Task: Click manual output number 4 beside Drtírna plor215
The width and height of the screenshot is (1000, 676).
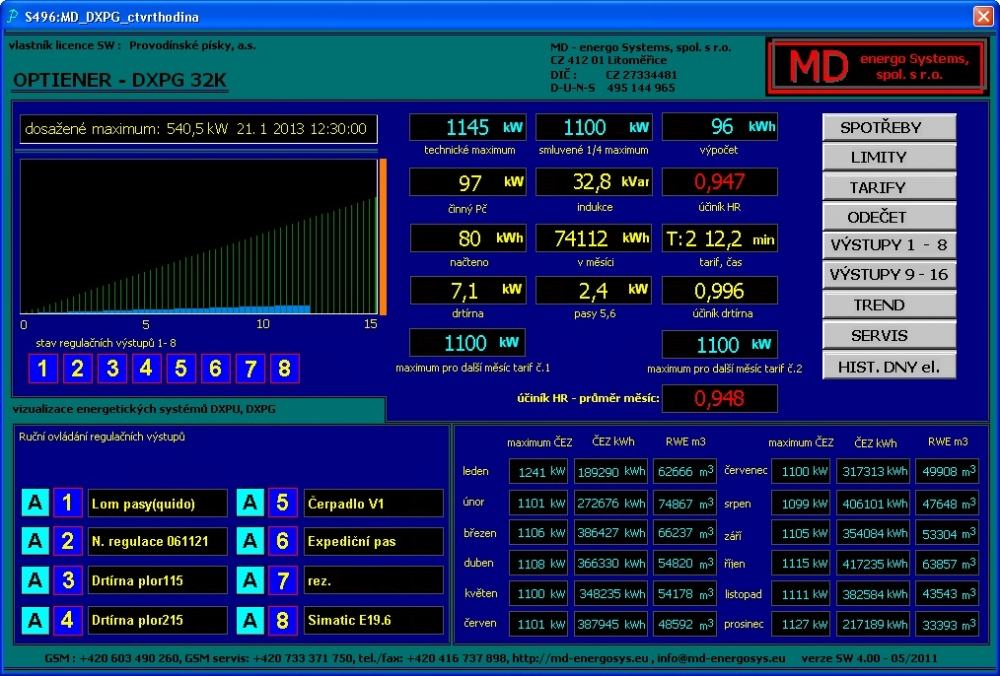Action: (x=68, y=620)
